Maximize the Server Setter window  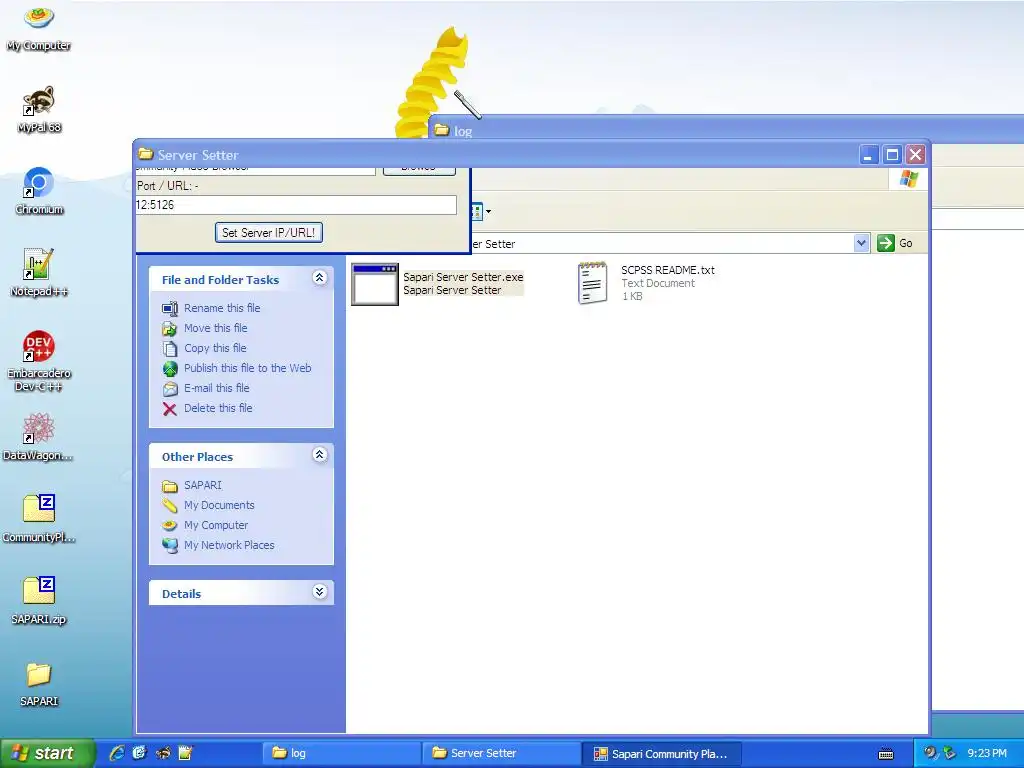coord(892,155)
